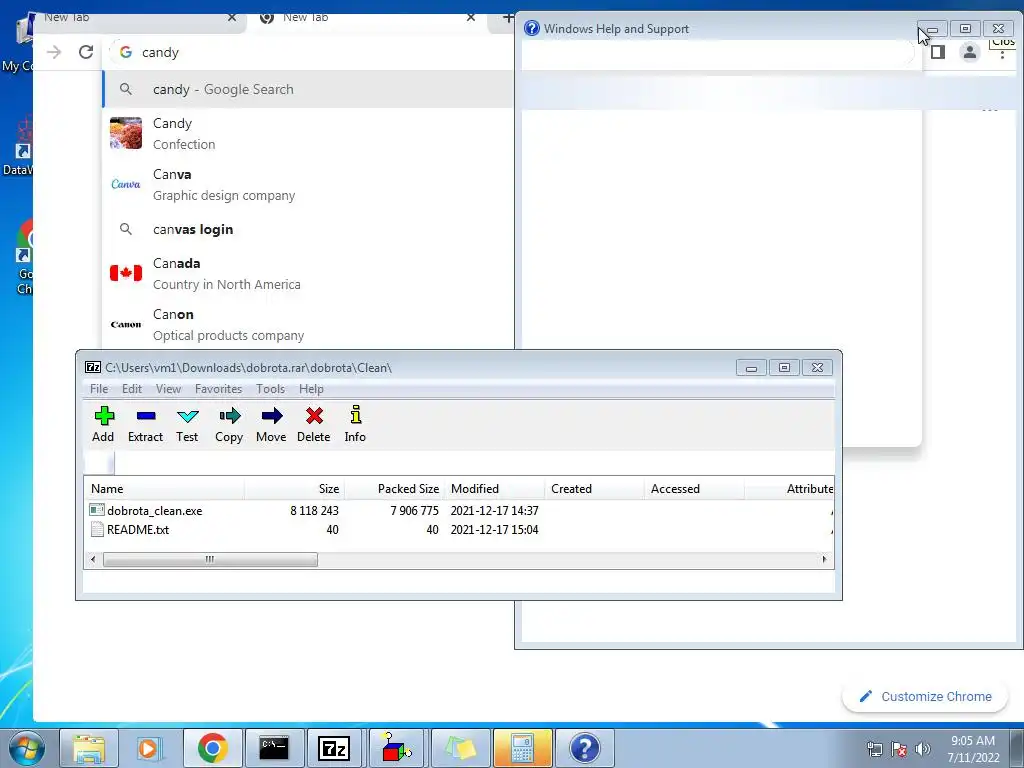Click the Chrome reload button

[x=86, y=52]
